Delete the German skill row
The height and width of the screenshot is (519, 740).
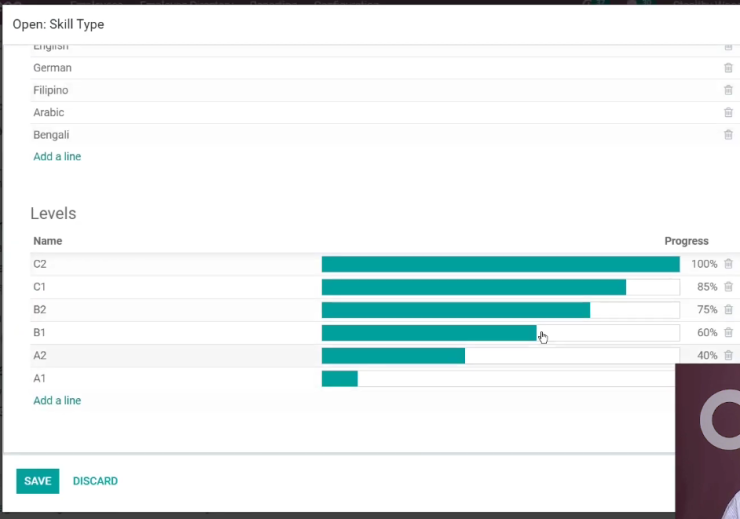point(728,68)
